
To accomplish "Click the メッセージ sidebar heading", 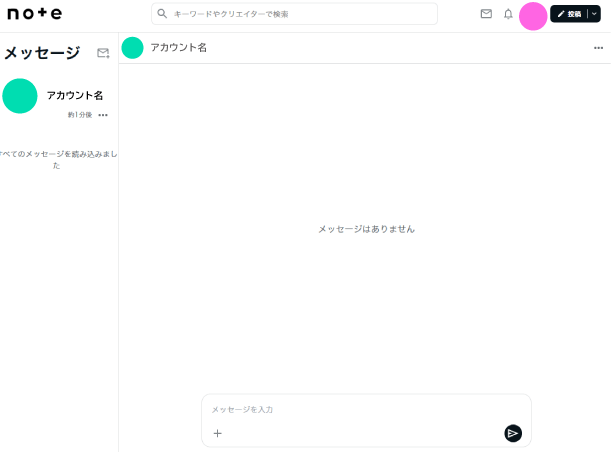I will [x=42, y=53].
